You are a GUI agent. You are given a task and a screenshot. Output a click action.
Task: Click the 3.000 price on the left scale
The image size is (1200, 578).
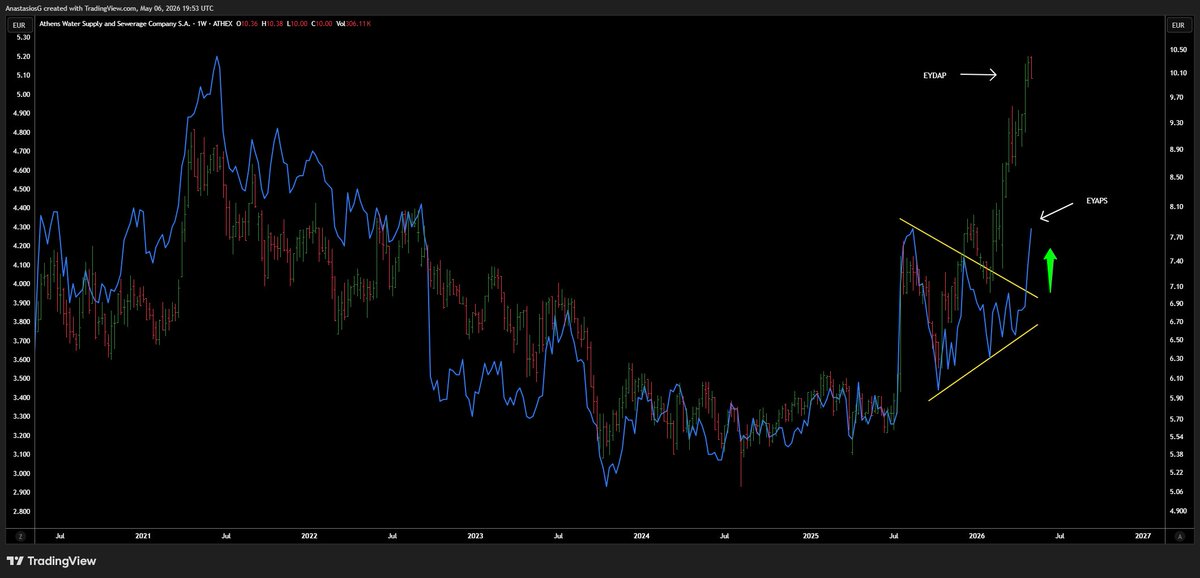tap(21, 473)
